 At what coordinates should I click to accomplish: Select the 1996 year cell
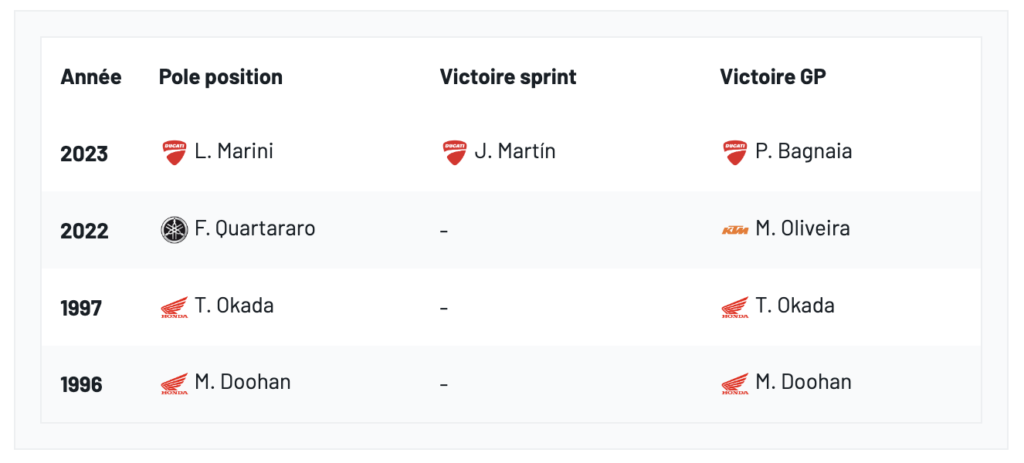(x=81, y=384)
